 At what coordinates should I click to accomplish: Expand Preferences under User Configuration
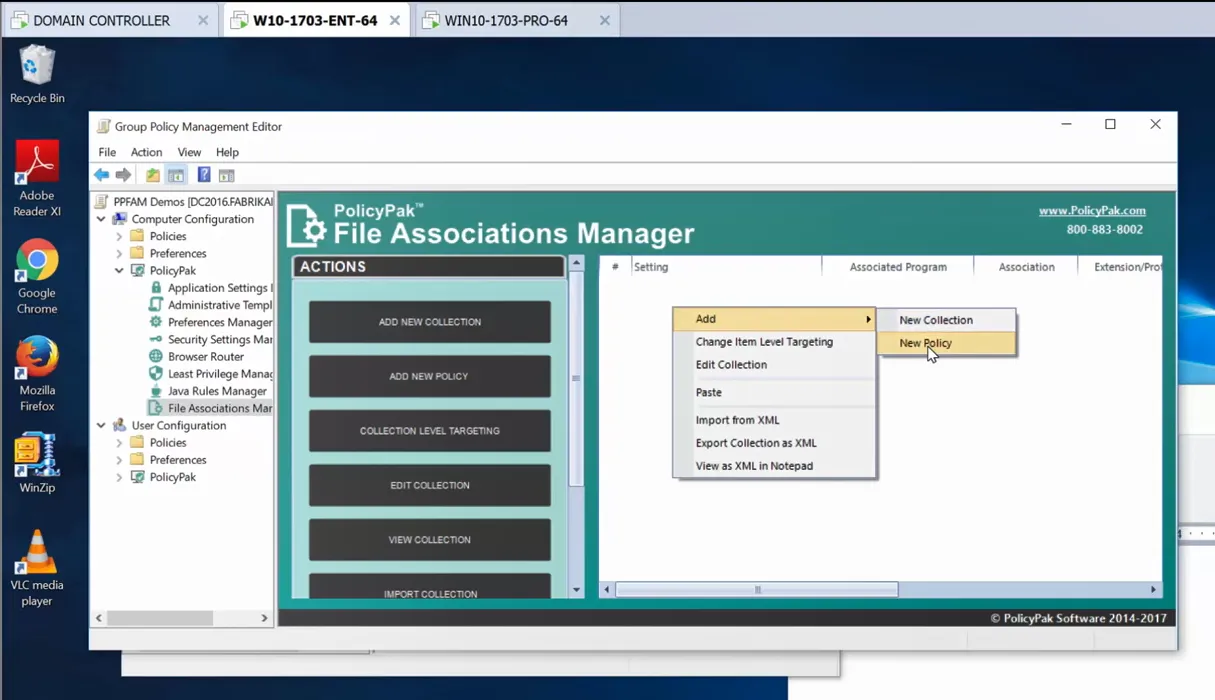120,460
